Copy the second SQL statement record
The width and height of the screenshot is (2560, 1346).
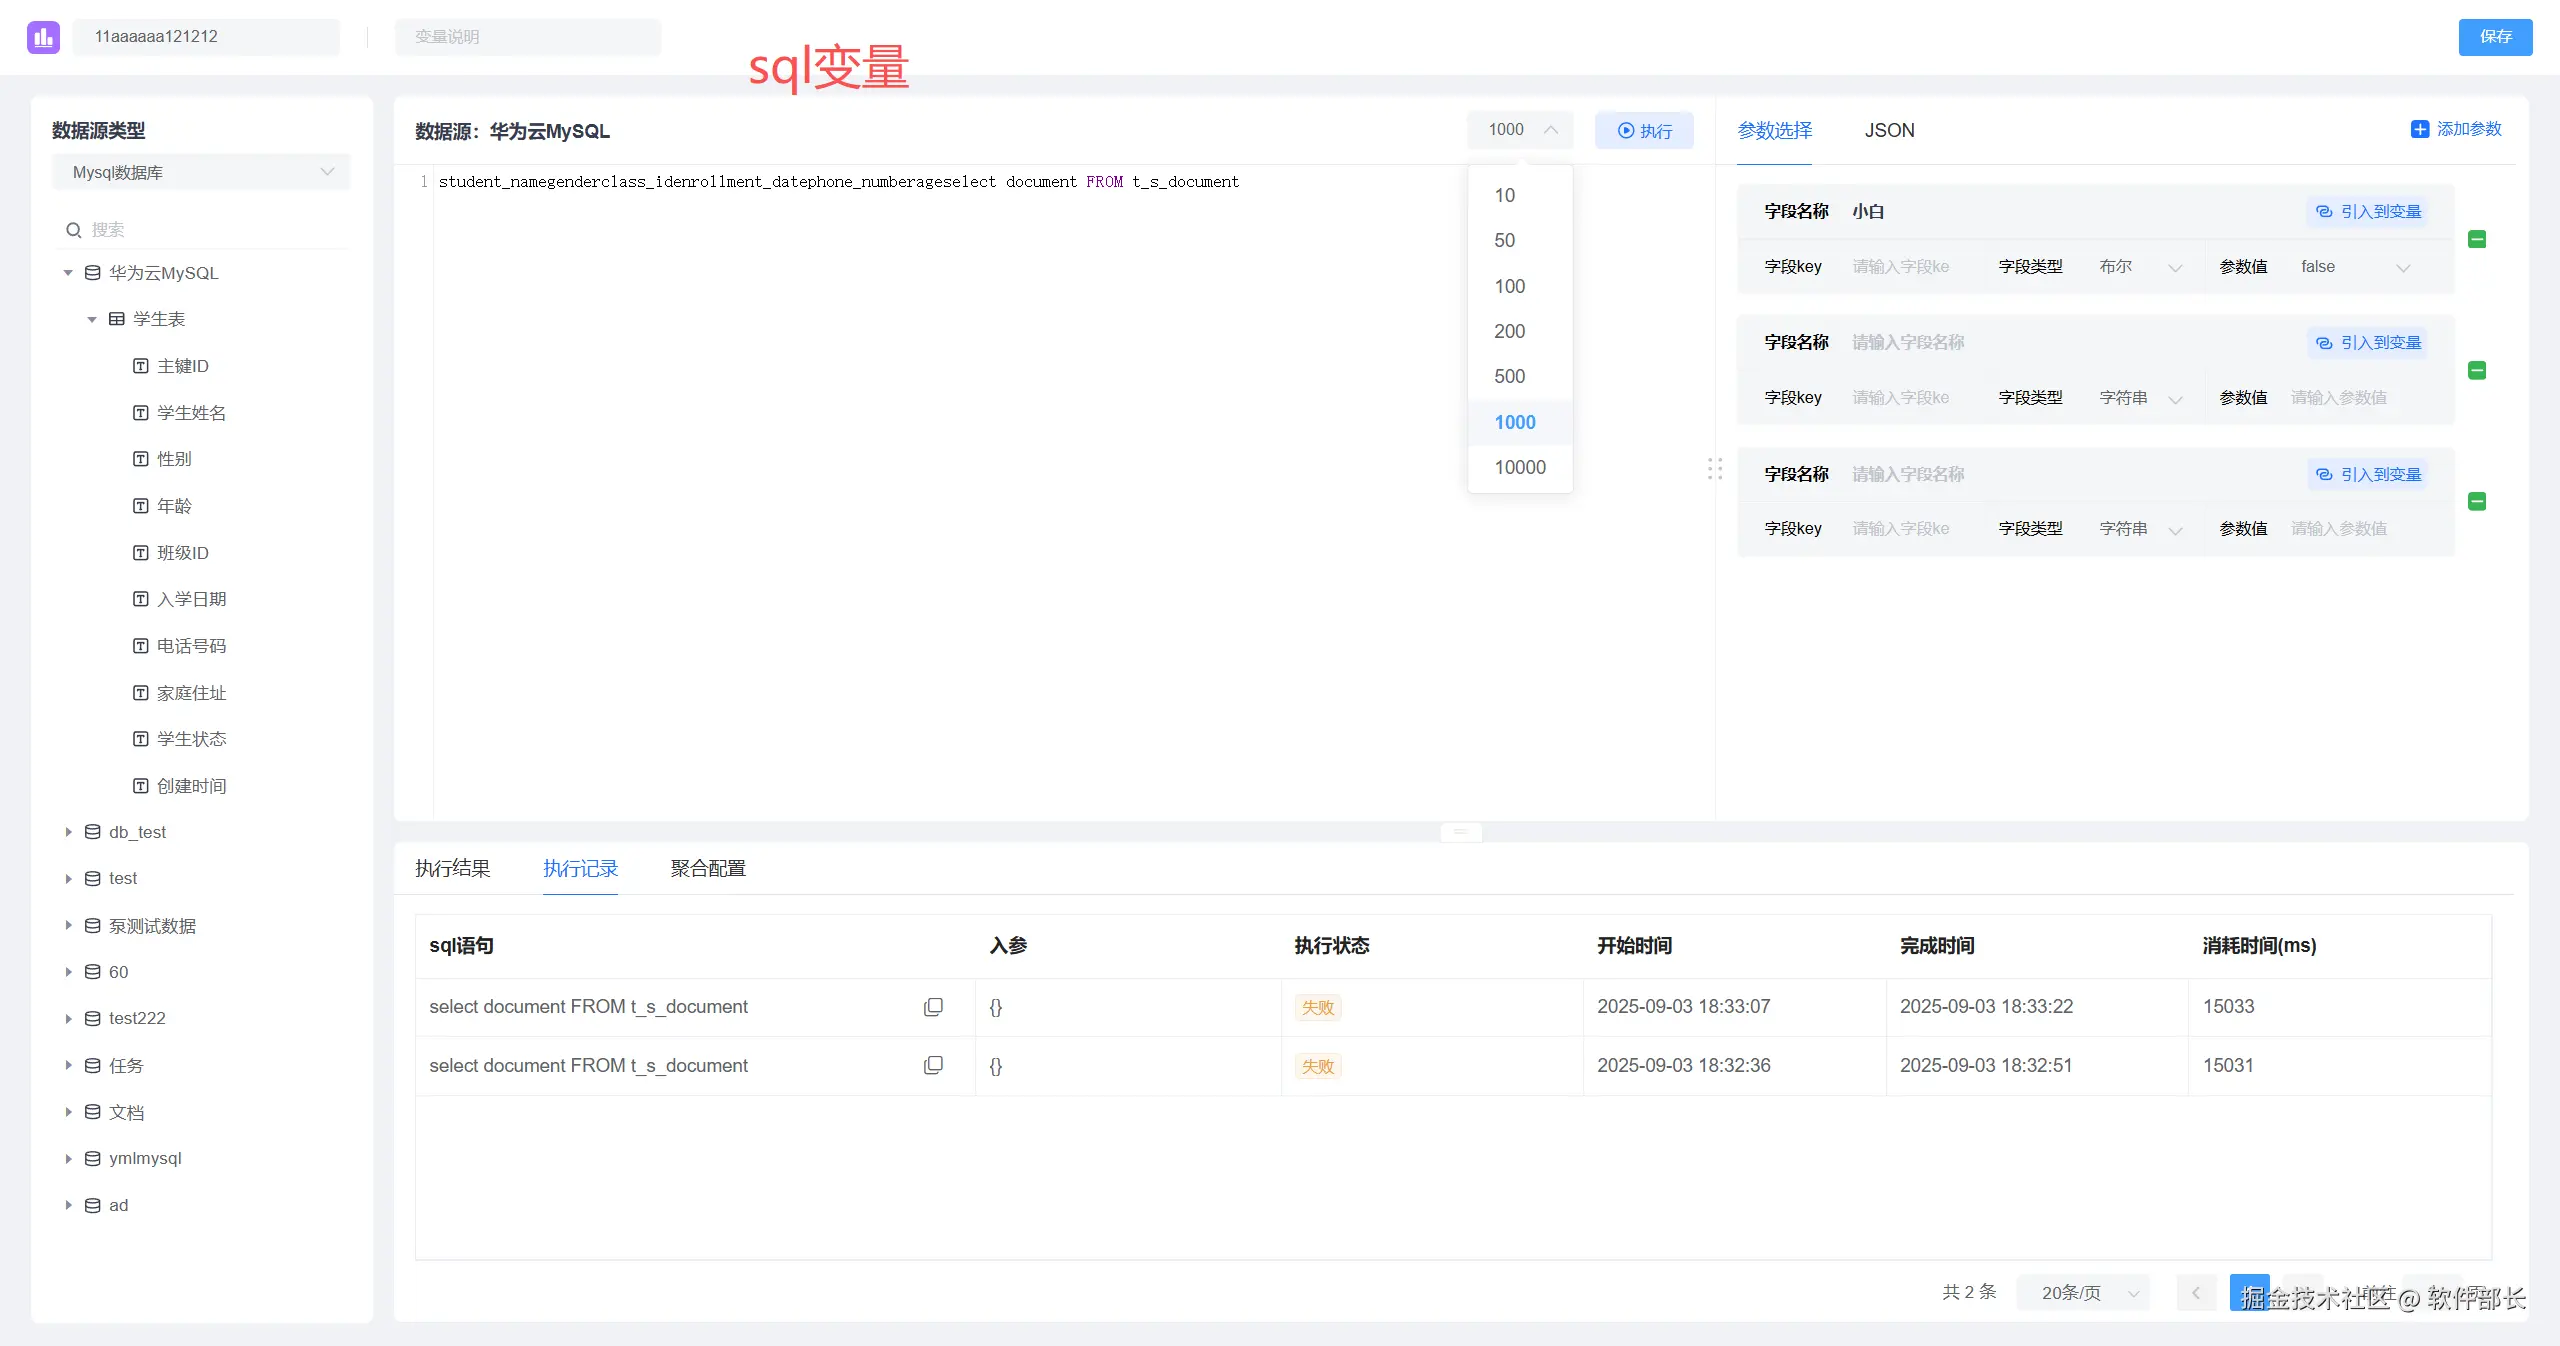coord(933,1065)
